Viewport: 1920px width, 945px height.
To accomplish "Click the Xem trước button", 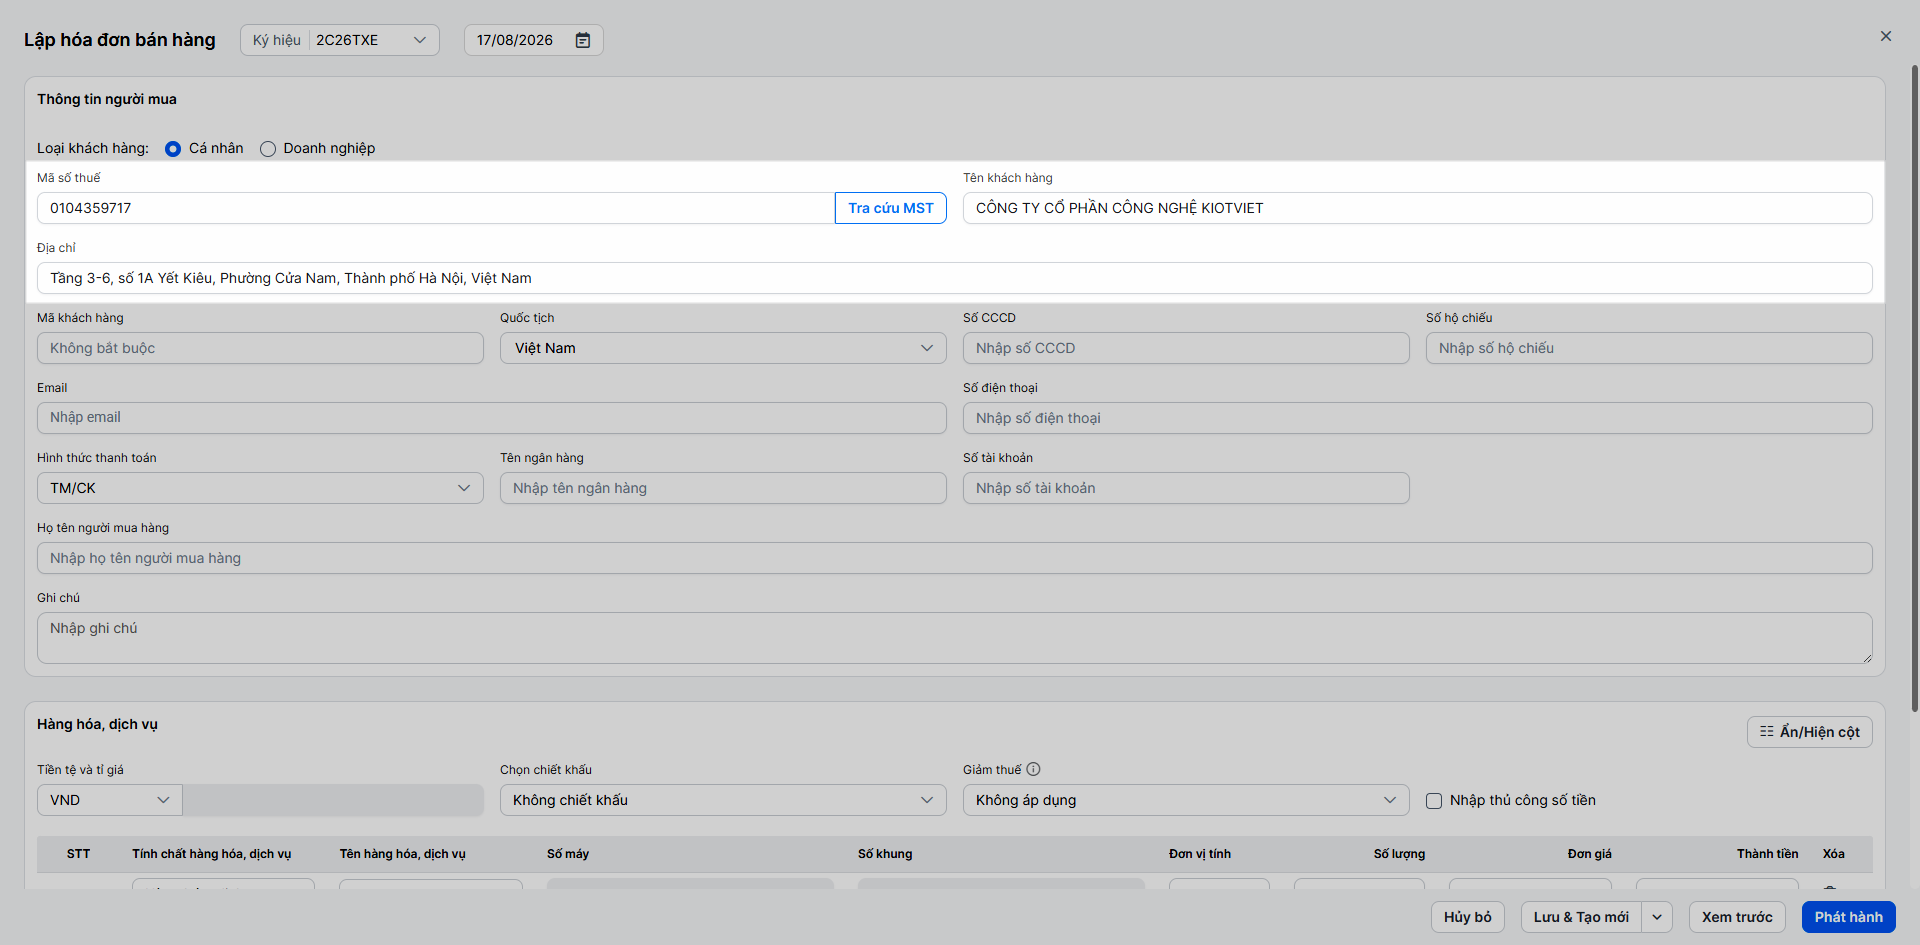I will point(1737,917).
